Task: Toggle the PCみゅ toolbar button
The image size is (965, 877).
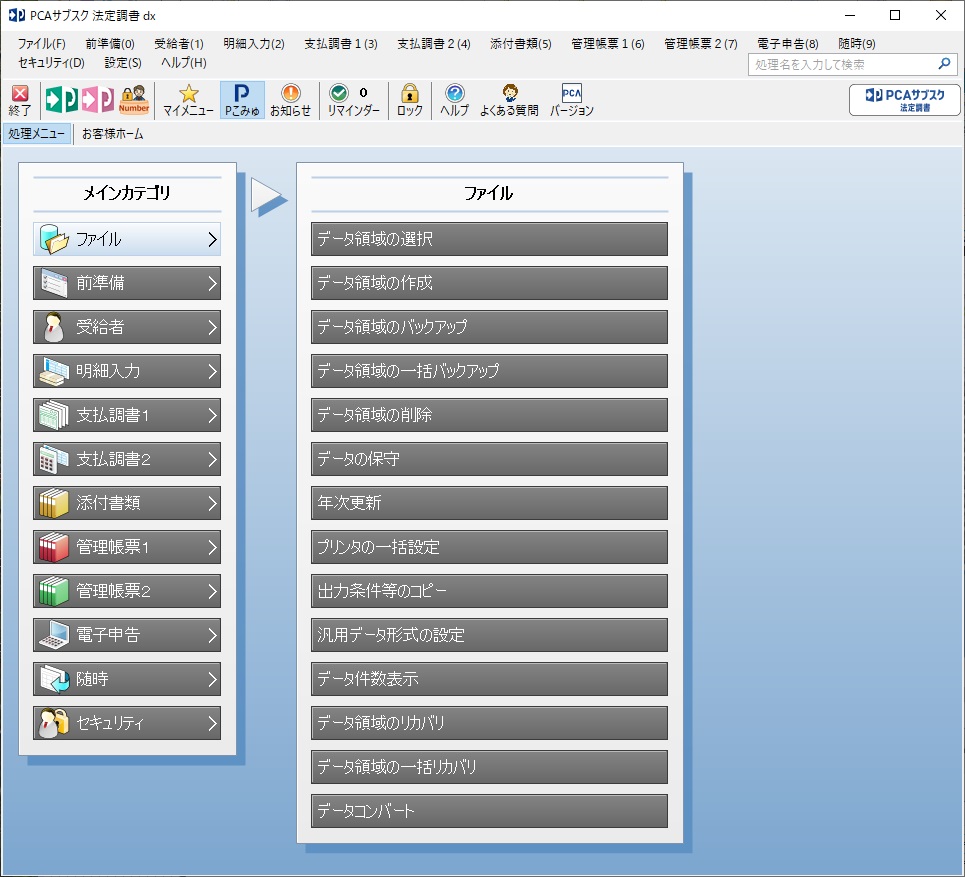Action: (x=242, y=100)
